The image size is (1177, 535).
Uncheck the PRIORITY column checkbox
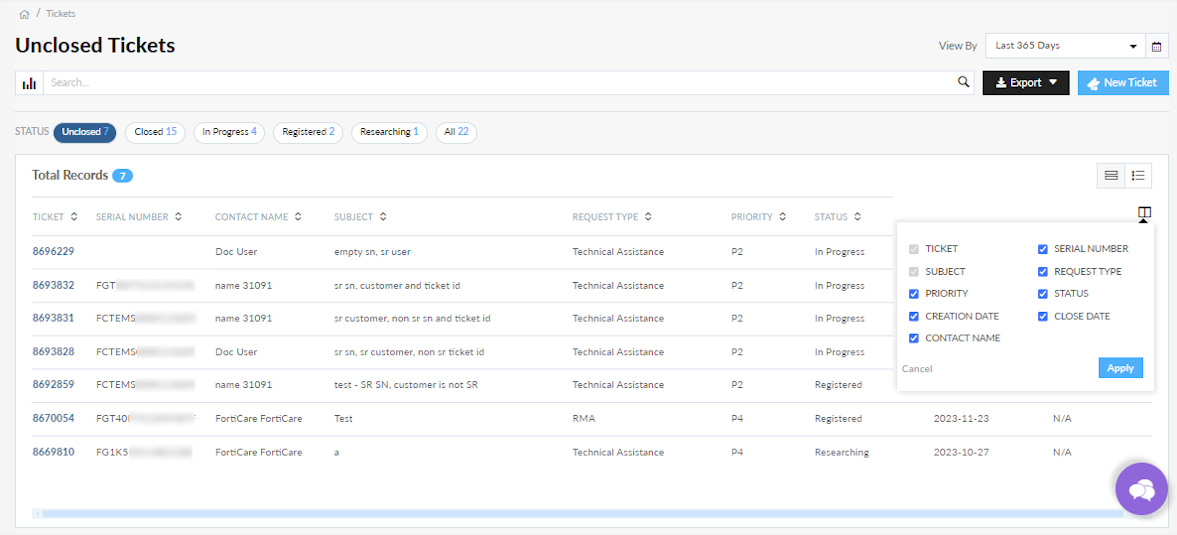(914, 294)
